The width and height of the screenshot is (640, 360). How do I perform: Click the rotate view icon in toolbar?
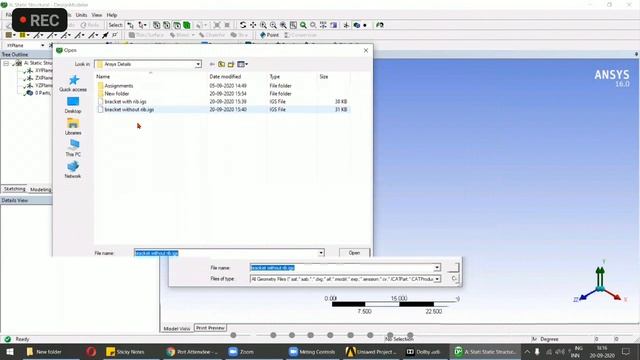point(243,25)
